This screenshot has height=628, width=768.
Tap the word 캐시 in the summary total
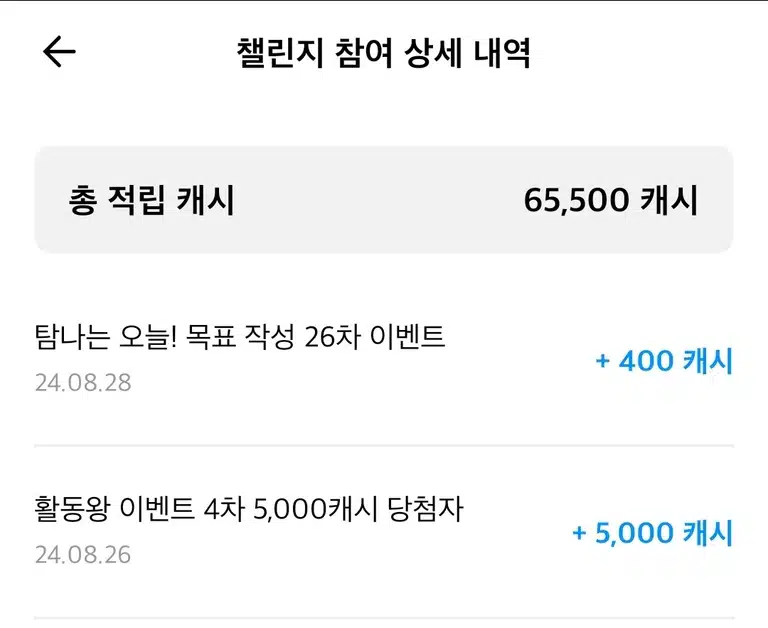(x=669, y=200)
